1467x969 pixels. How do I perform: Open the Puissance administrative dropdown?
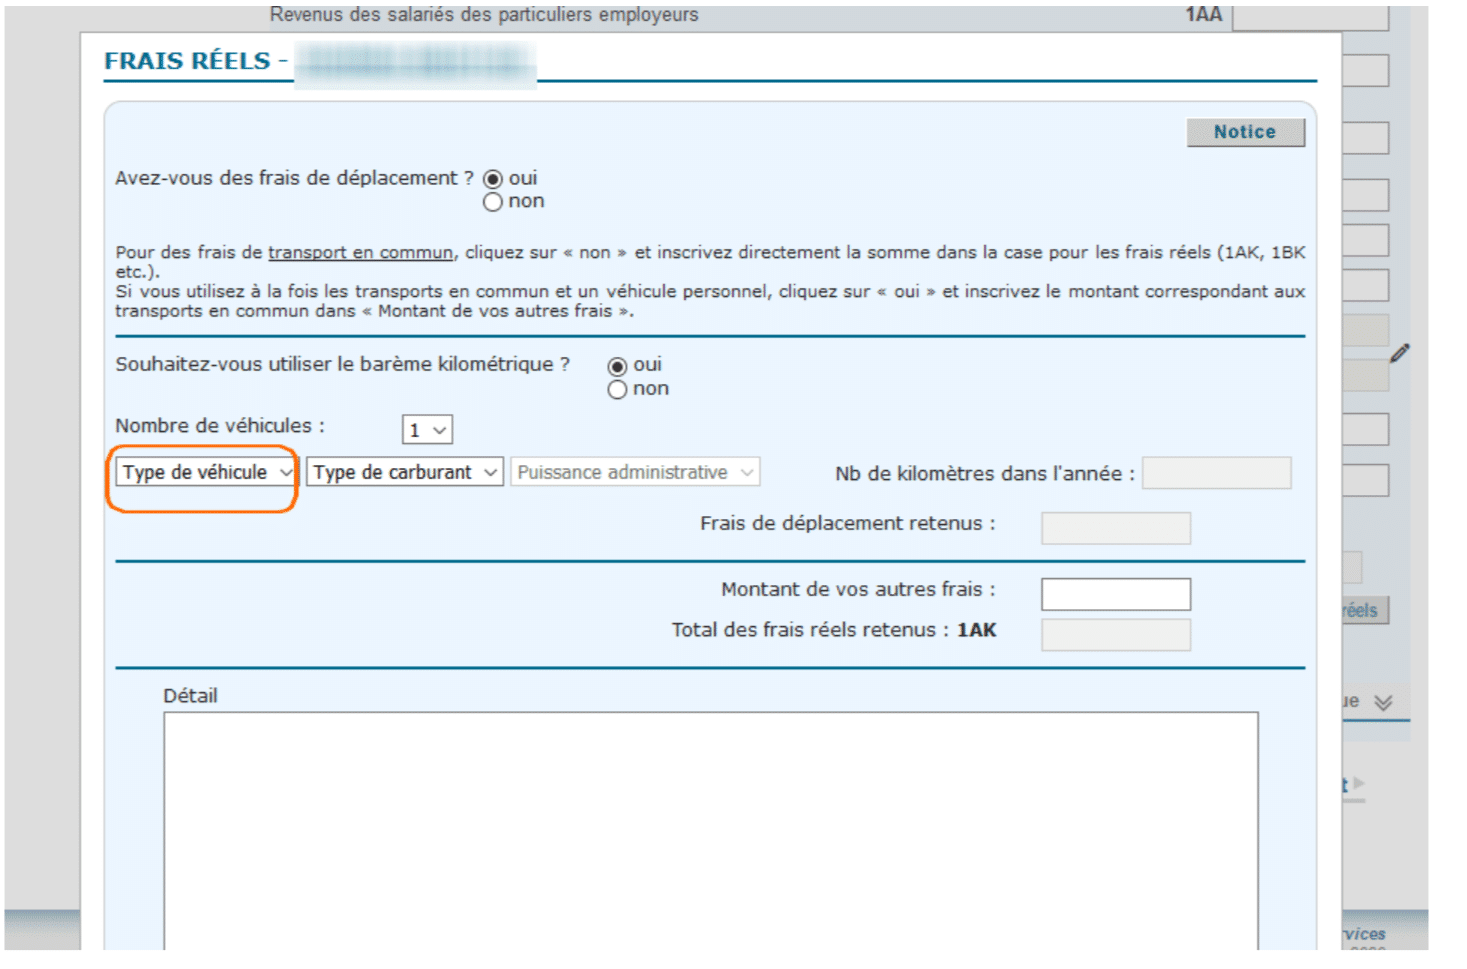pyautogui.click(x=635, y=472)
